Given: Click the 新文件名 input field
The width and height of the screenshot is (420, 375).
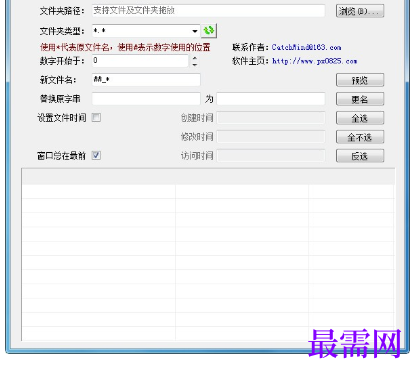Looking at the screenshot, I should pyautogui.click(x=146, y=80).
